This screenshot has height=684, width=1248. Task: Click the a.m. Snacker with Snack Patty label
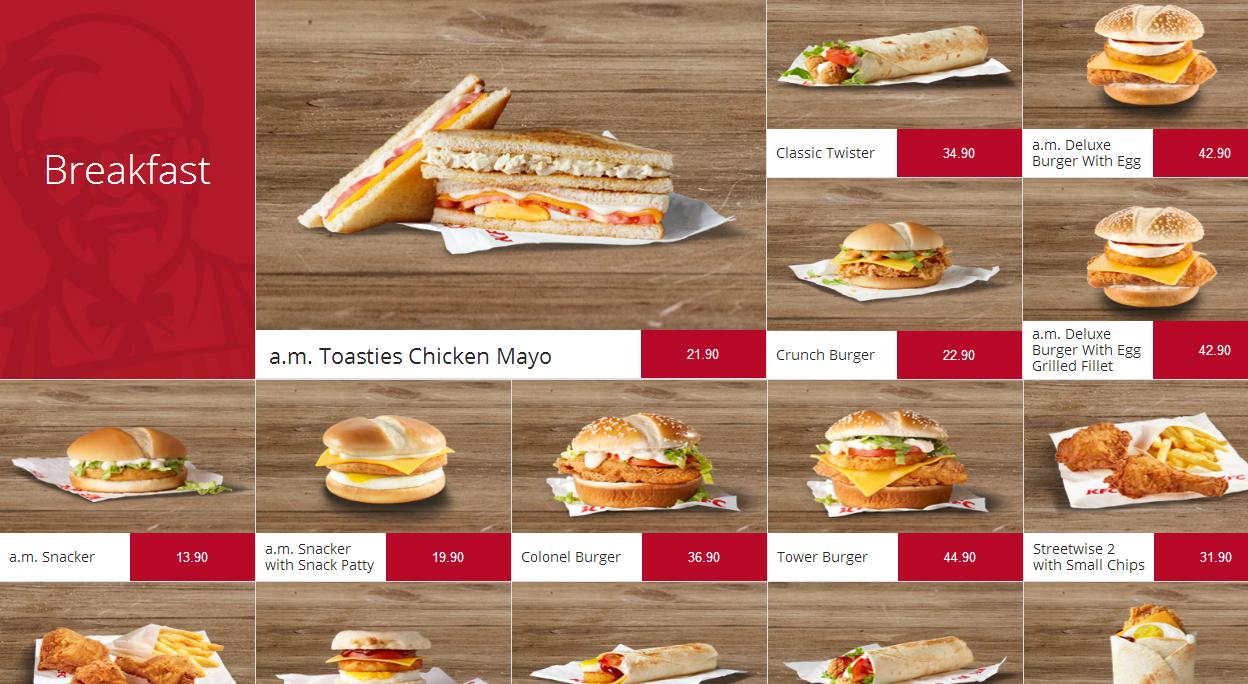[319, 557]
